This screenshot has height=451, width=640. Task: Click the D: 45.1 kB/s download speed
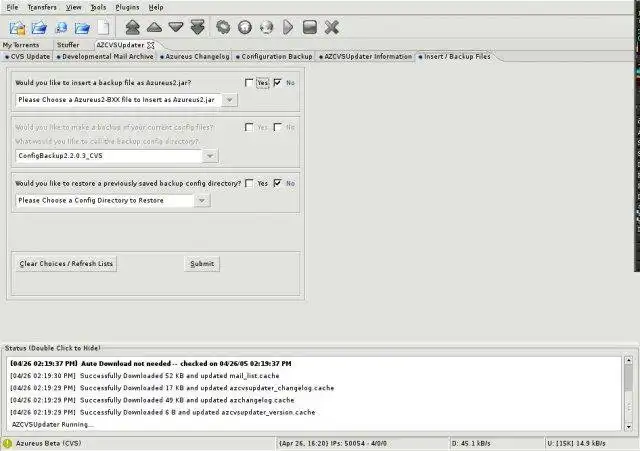(471, 443)
